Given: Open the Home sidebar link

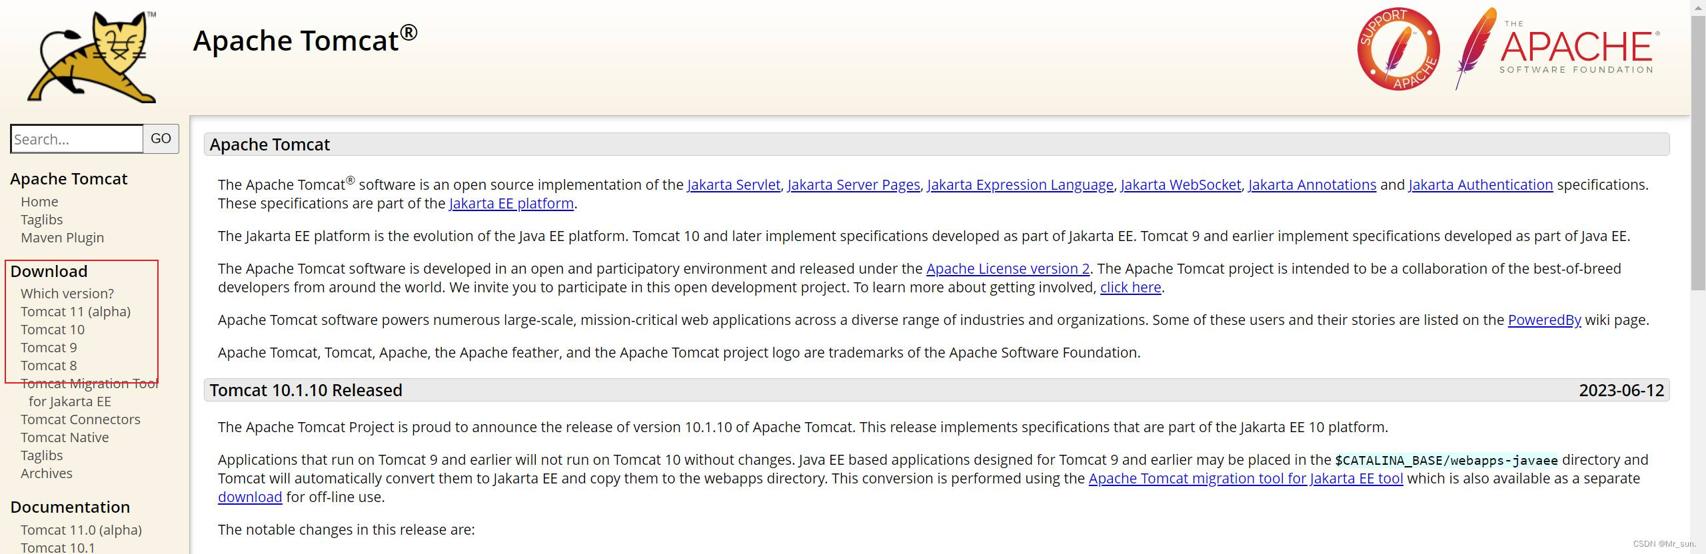Looking at the screenshot, I should point(39,202).
